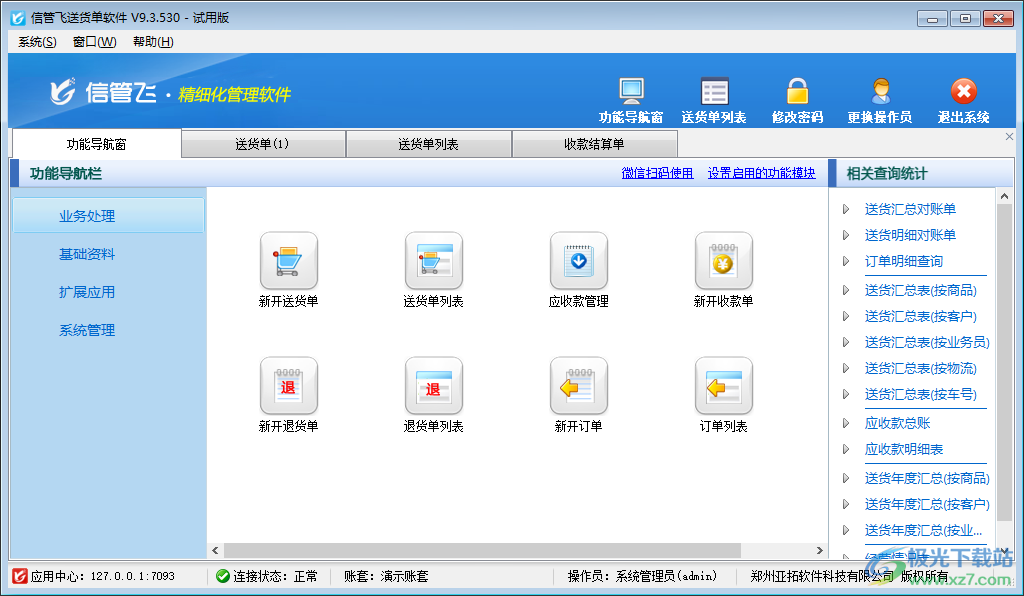Screen dimensions: 1024x596
Task: Open the 应收款管理 icon
Action: point(579,261)
